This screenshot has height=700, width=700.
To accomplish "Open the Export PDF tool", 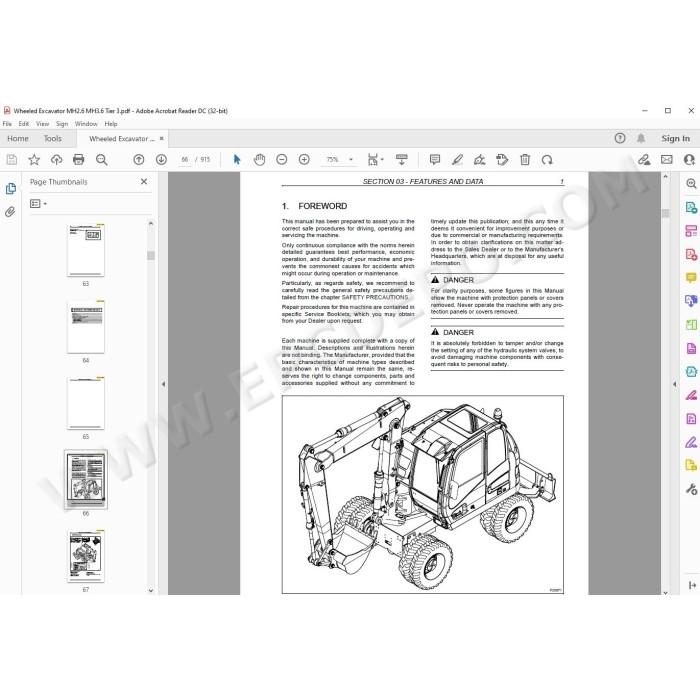I will pyautogui.click(x=691, y=207).
